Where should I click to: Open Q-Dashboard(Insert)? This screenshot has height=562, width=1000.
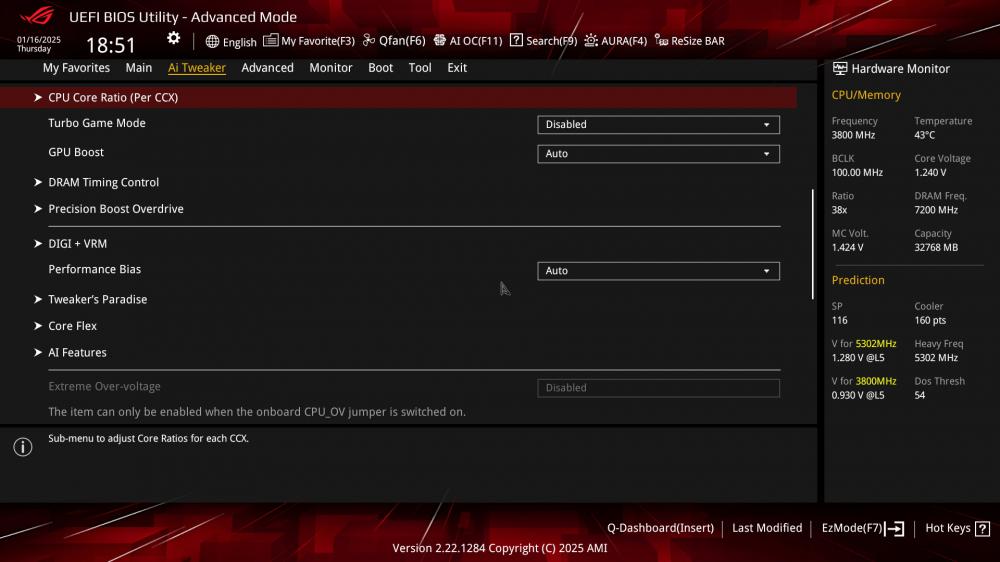(x=660, y=528)
